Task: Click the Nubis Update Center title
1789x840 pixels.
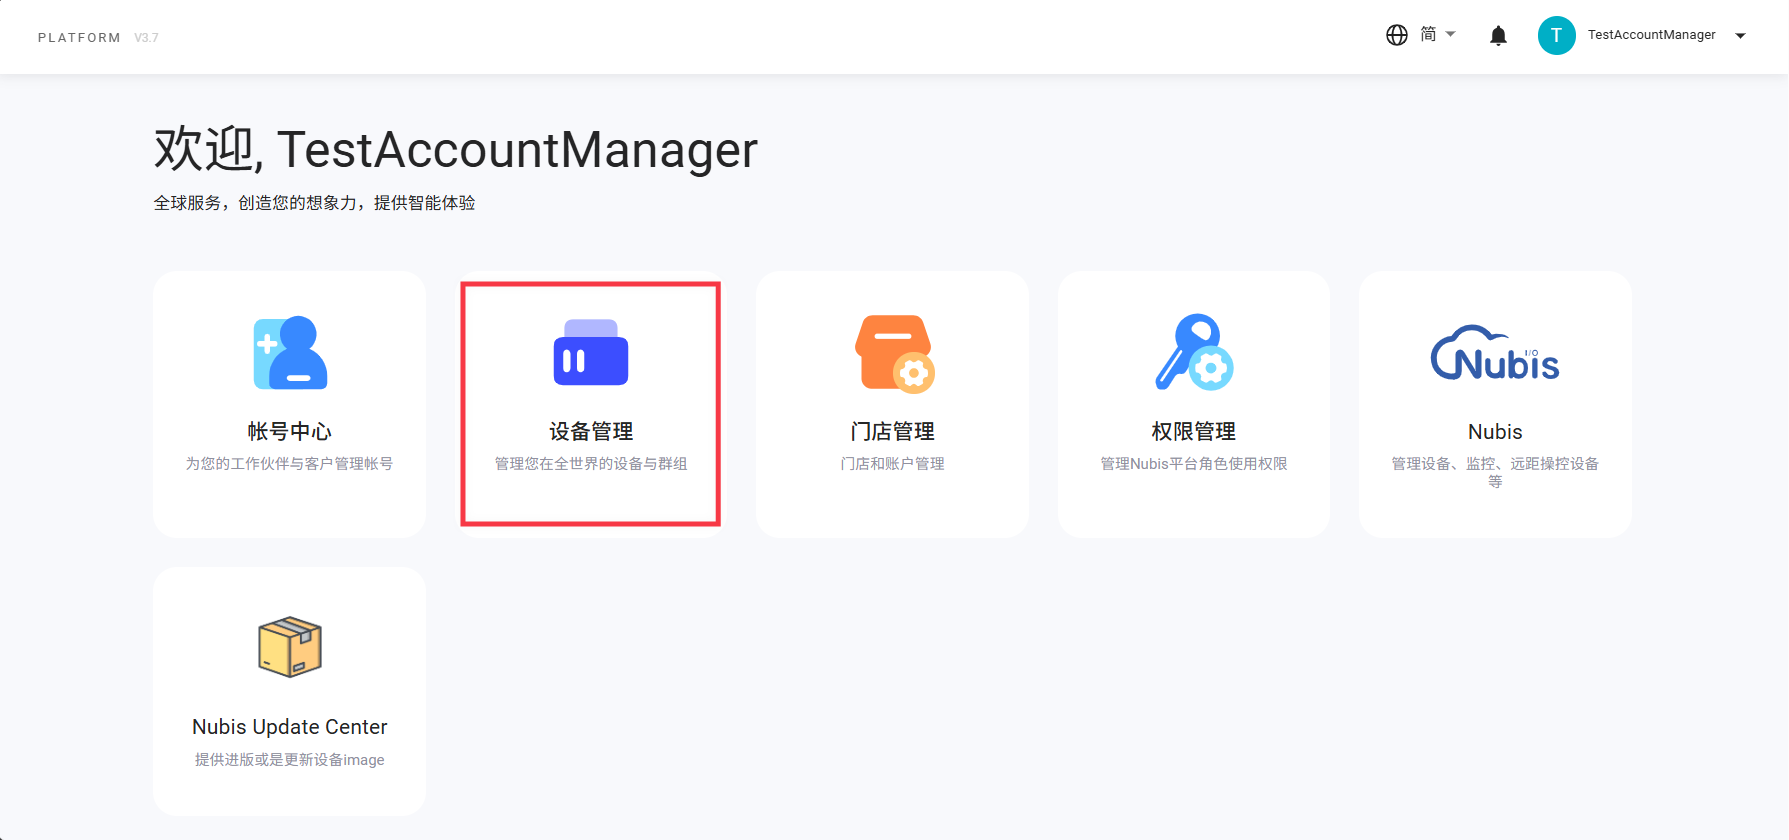Action: click(290, 727)
